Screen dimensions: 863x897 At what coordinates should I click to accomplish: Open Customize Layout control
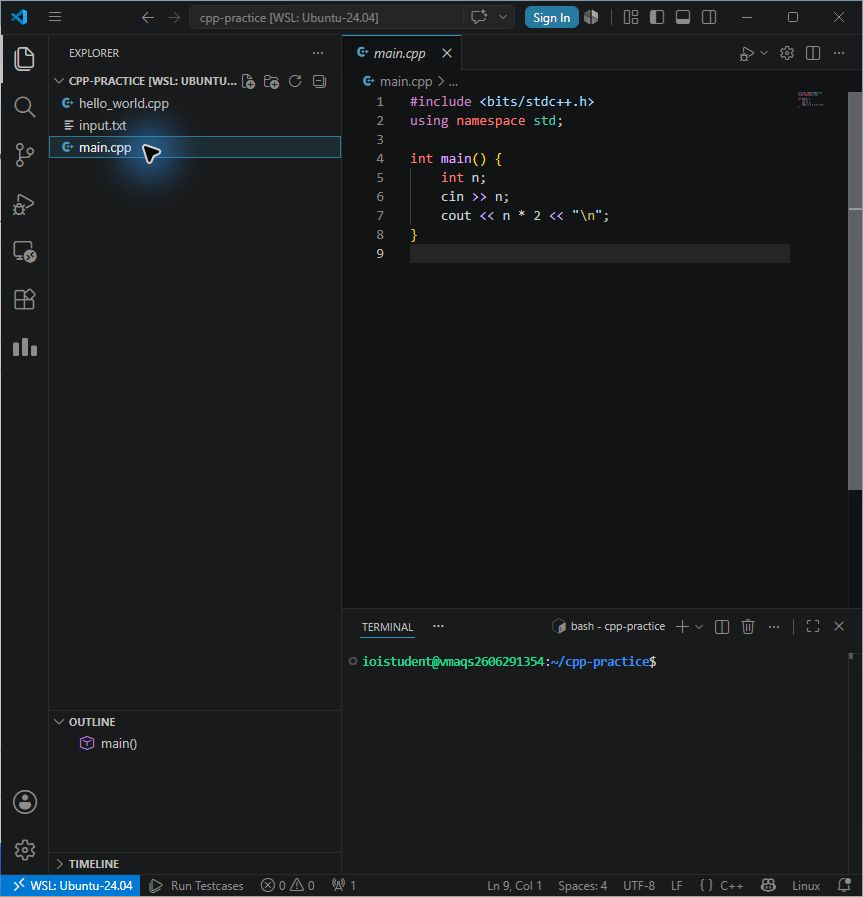631,18
